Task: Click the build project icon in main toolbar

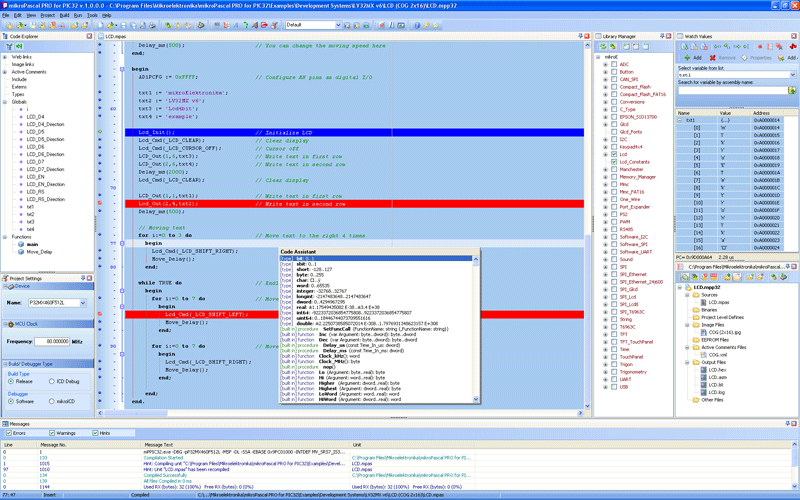Action: coord(168,25)
